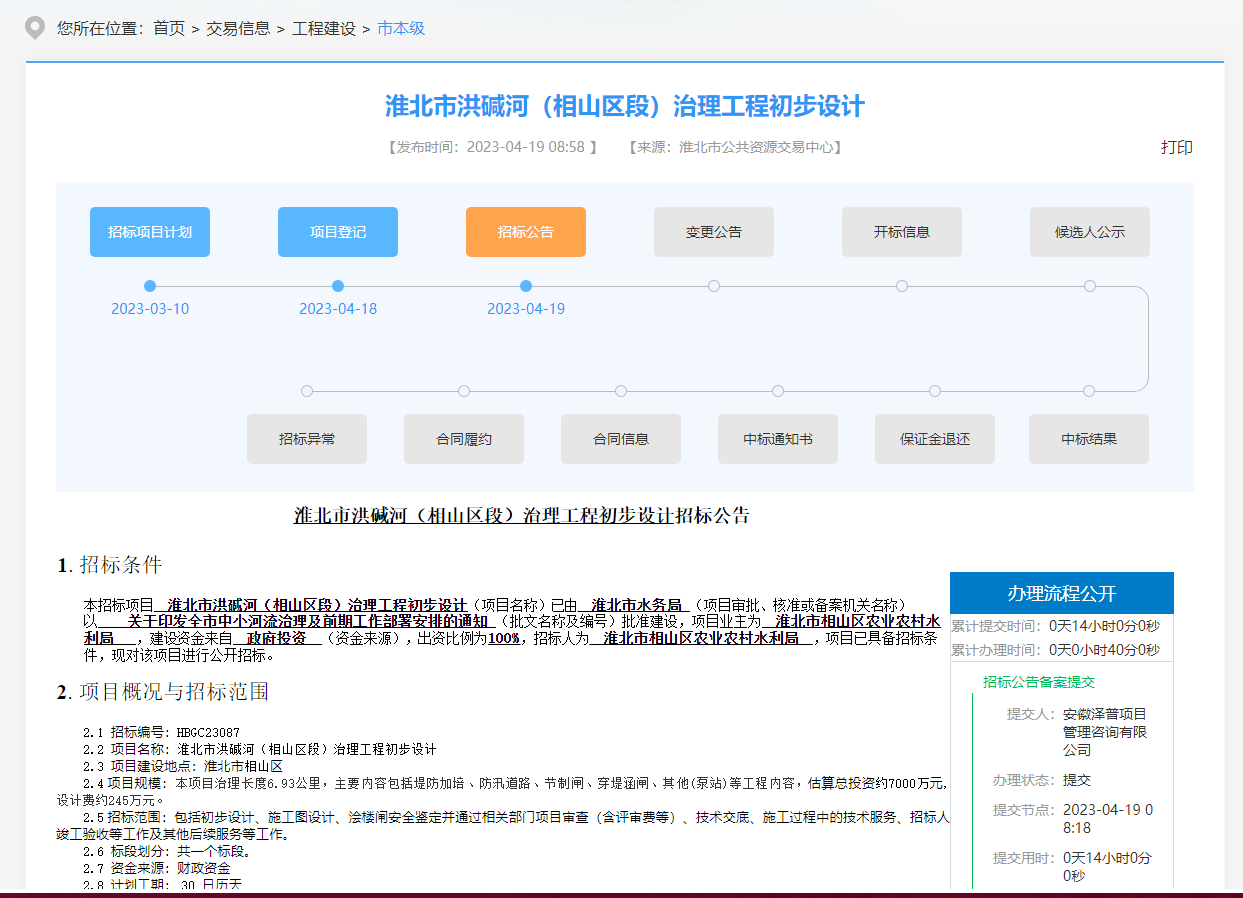The image size is (1243, 898).
Task: Click the page title 淮北市洪碱河（相山区段）治理工程初步设计
Action: tap(625, 107)
